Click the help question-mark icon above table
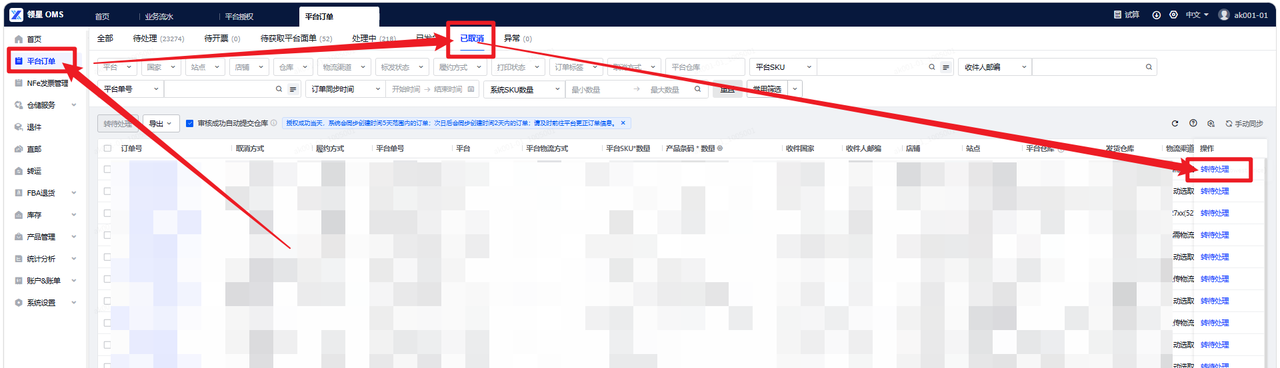Viewport: 1280px width, 368px height. point(1193,123)
